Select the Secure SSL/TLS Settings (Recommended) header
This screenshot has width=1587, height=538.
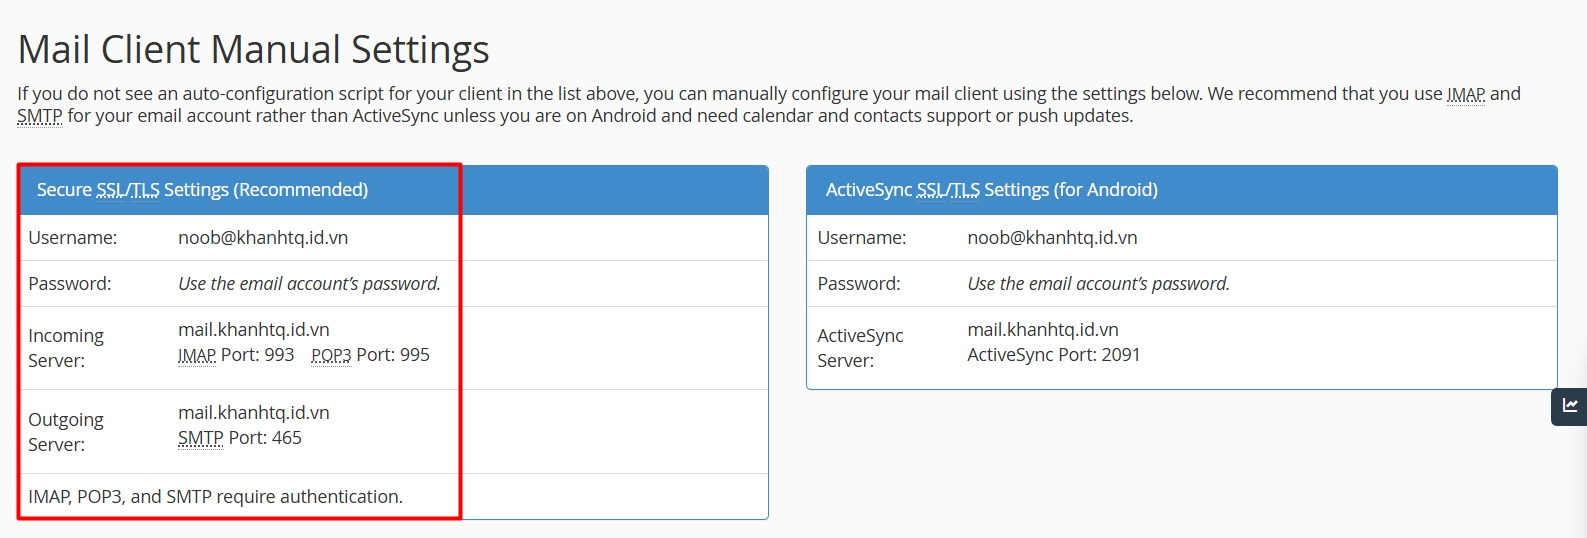[x=202, y=190]
